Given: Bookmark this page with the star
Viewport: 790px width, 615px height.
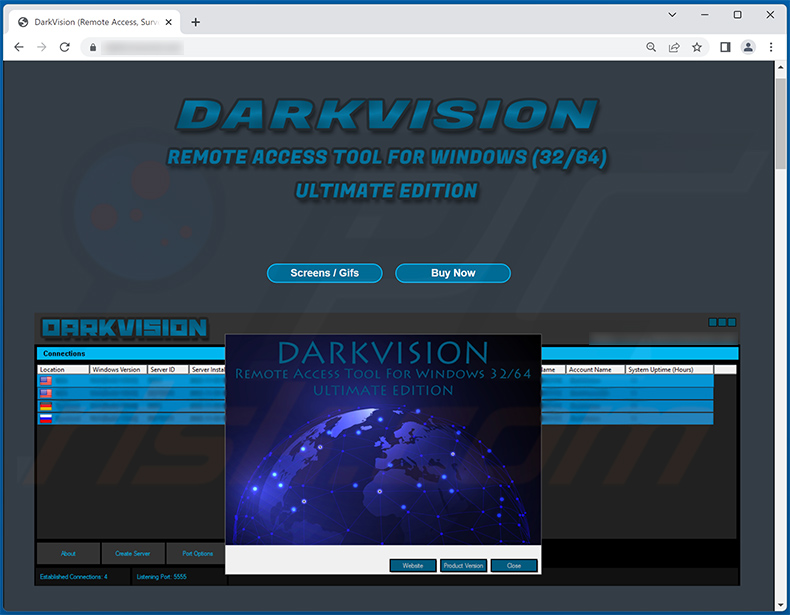Looking at the screenshot, I should (697, 47).
